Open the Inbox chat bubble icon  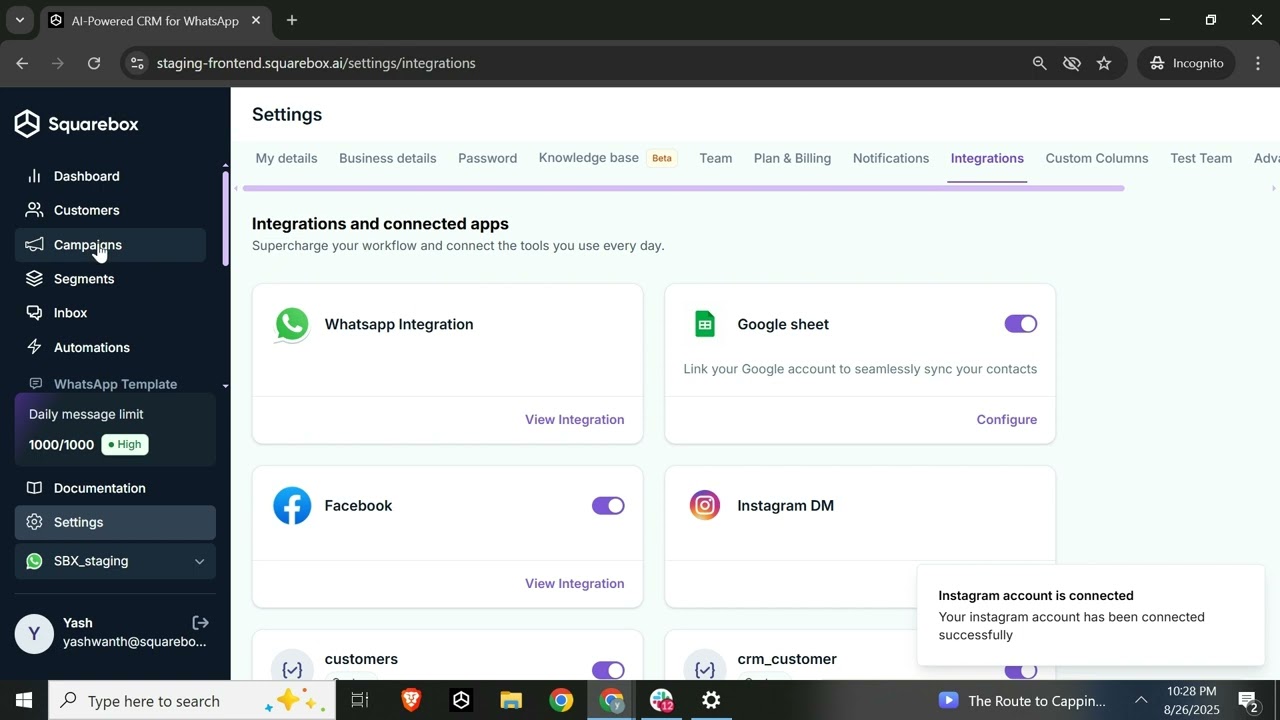(x=34, y=313)
